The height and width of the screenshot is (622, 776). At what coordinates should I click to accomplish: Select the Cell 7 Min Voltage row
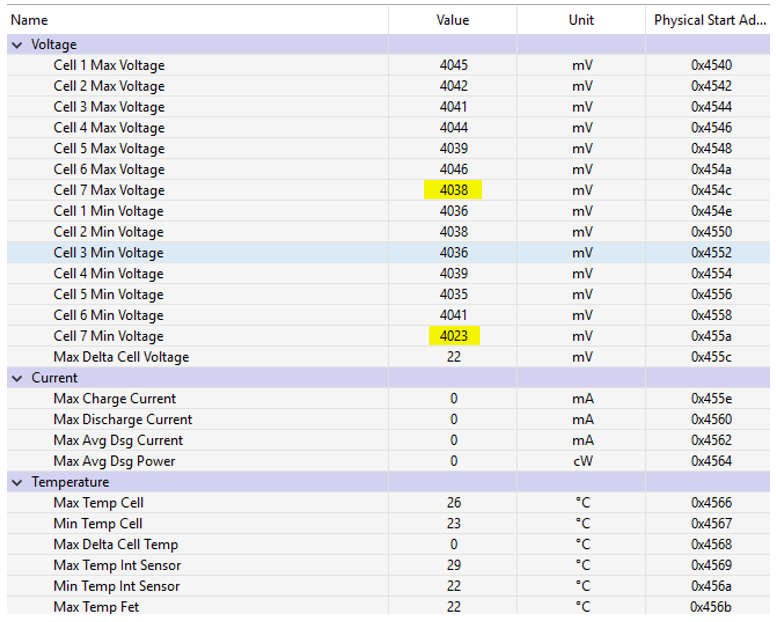(x=388, y=336)
